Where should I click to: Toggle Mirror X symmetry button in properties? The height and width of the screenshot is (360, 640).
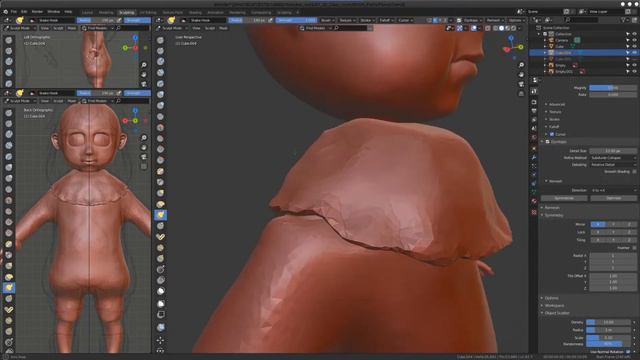[x=598, y=224]
